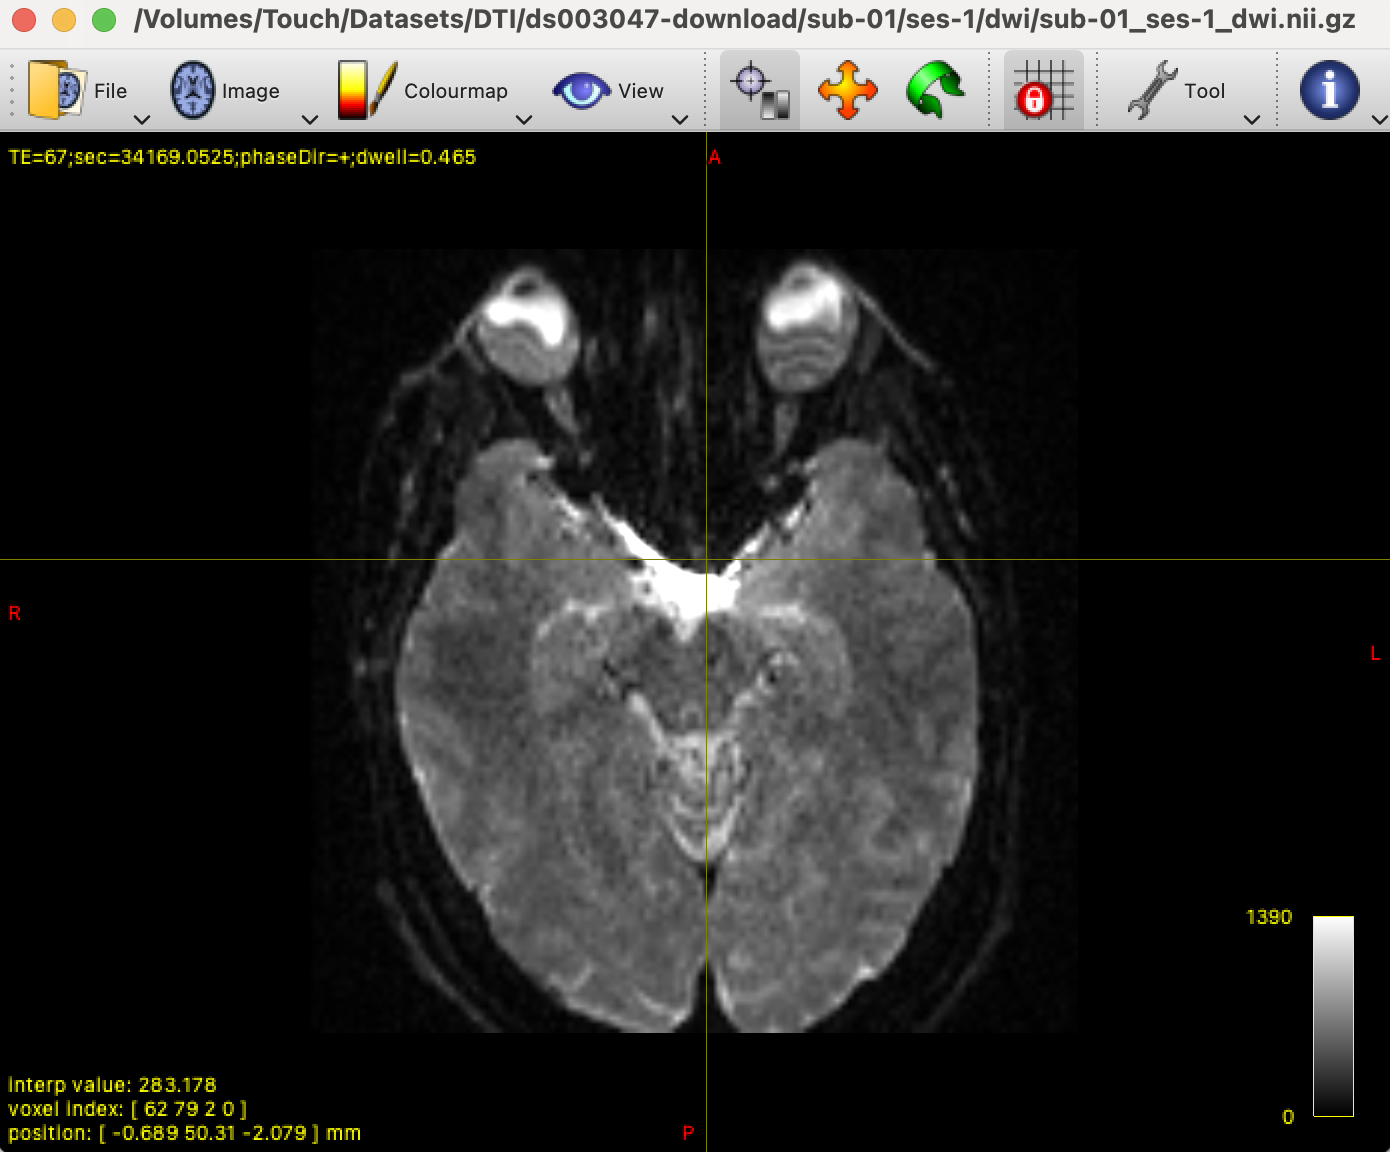Expand the Tool dropdown arrow

1251,119
